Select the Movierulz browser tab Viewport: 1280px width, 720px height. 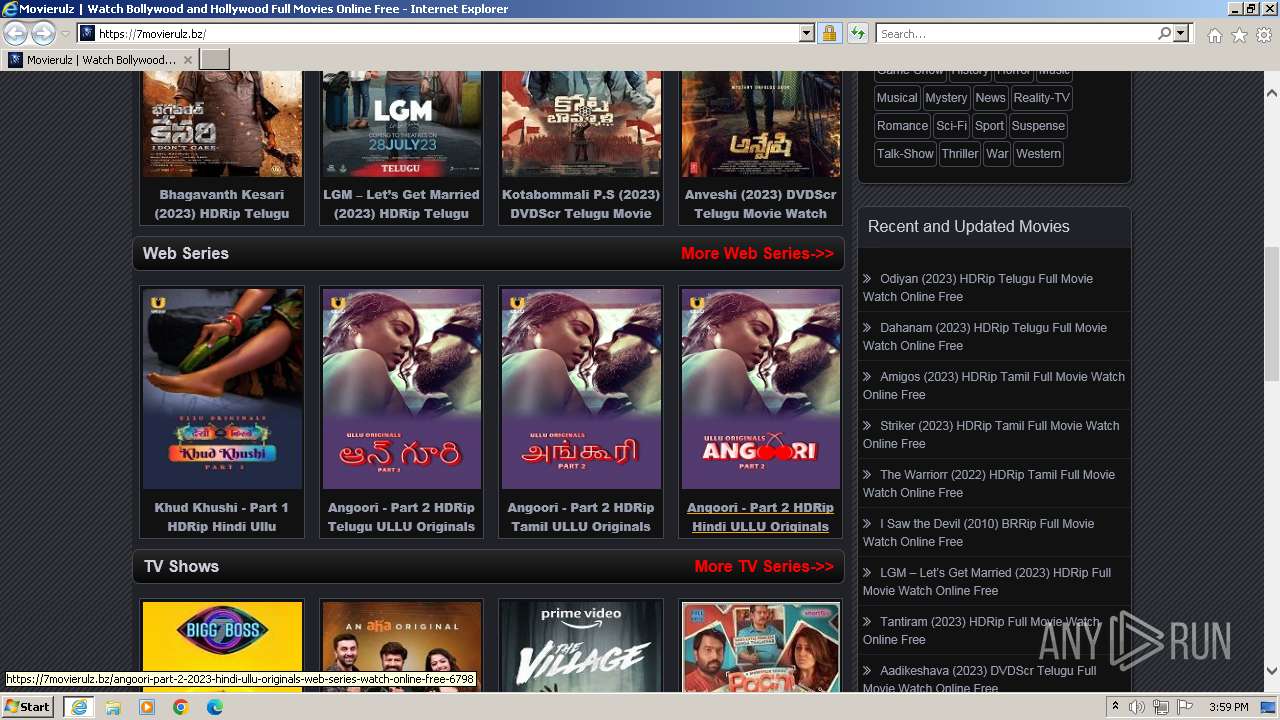pos(100,60)
